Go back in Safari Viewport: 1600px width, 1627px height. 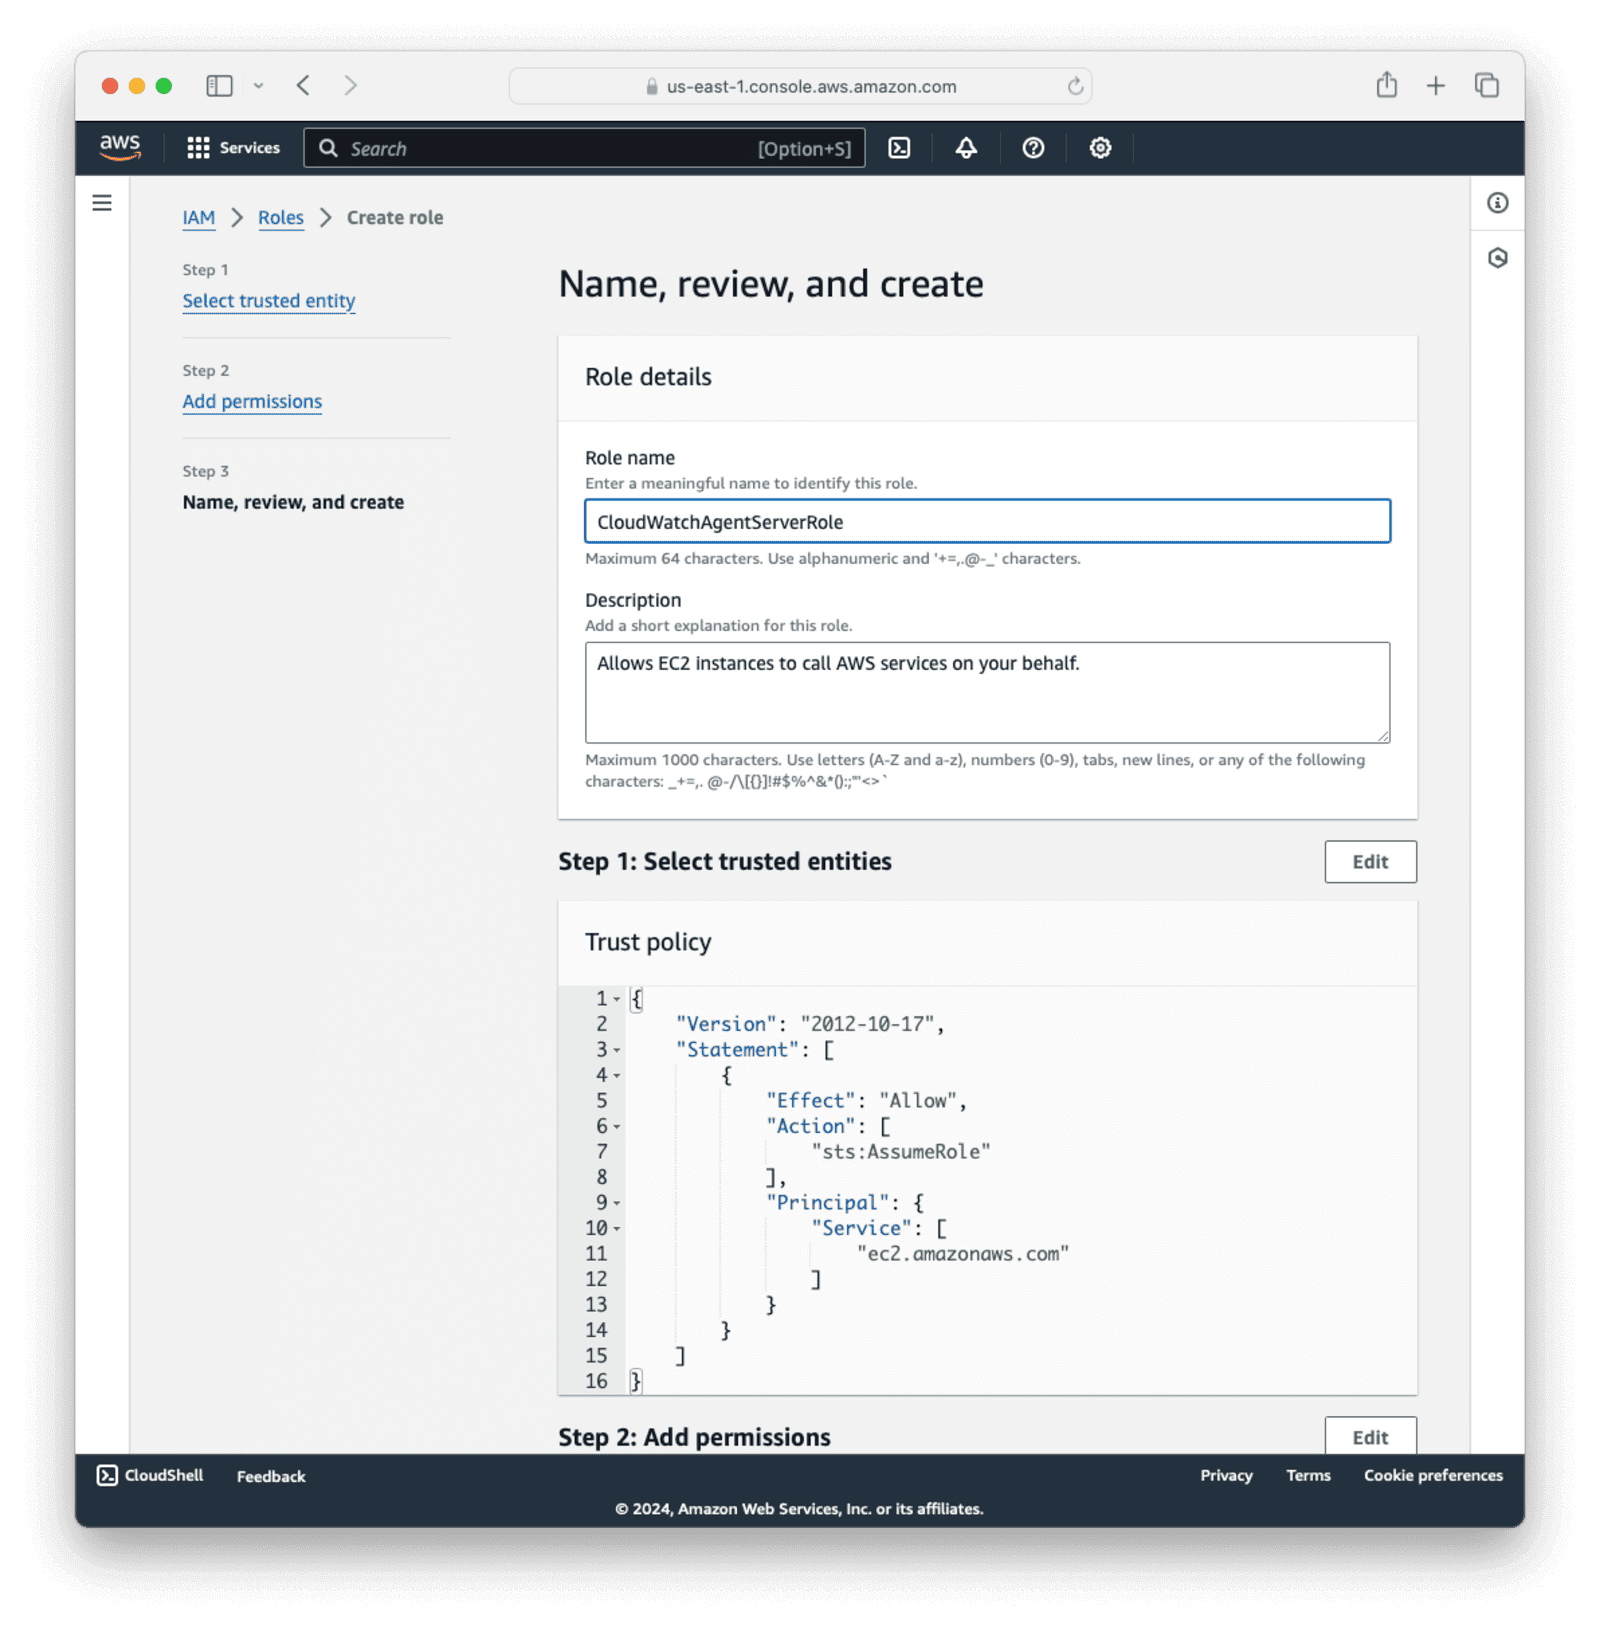click(303, 86)
